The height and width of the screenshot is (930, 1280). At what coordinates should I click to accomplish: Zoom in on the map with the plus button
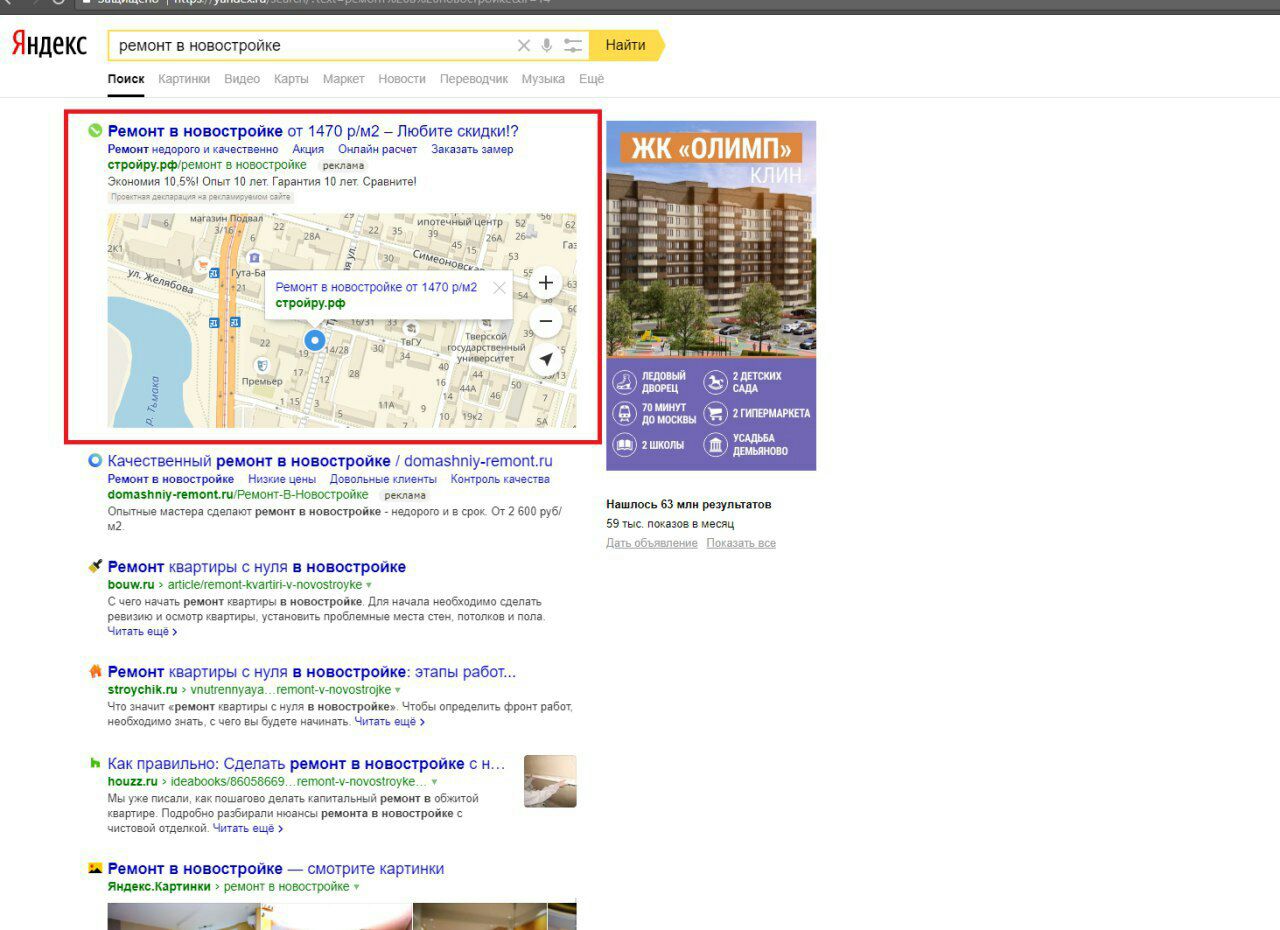(546, 283)
